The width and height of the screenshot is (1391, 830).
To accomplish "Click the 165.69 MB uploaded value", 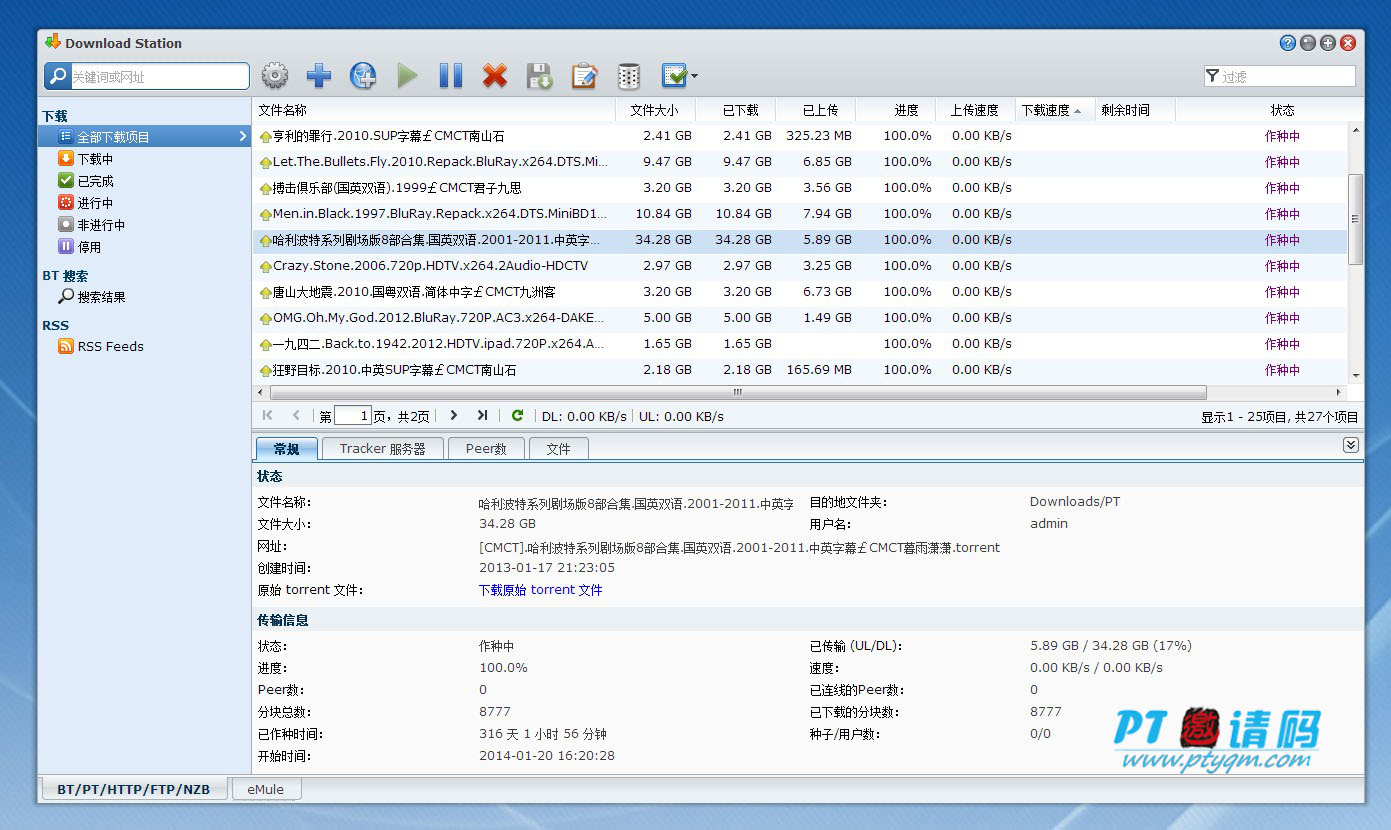I will coord(819,370).
